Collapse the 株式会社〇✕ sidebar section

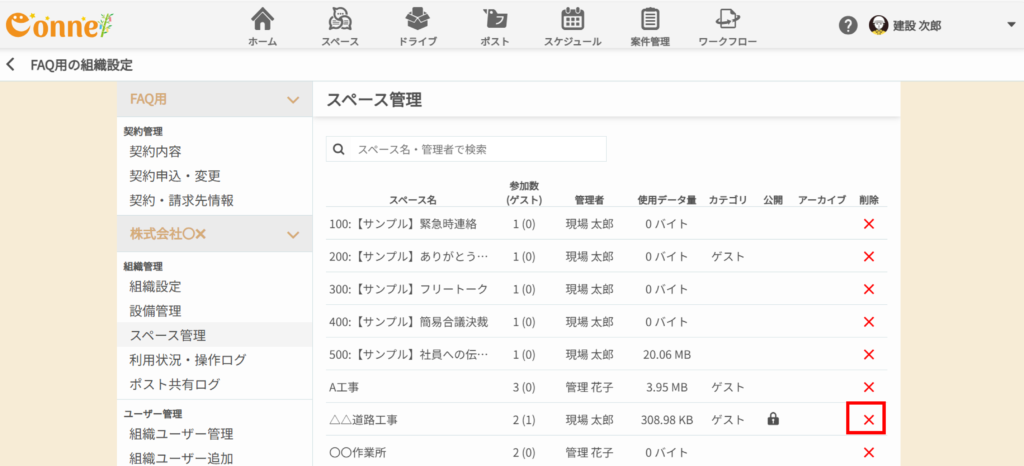tap(293, 234)
